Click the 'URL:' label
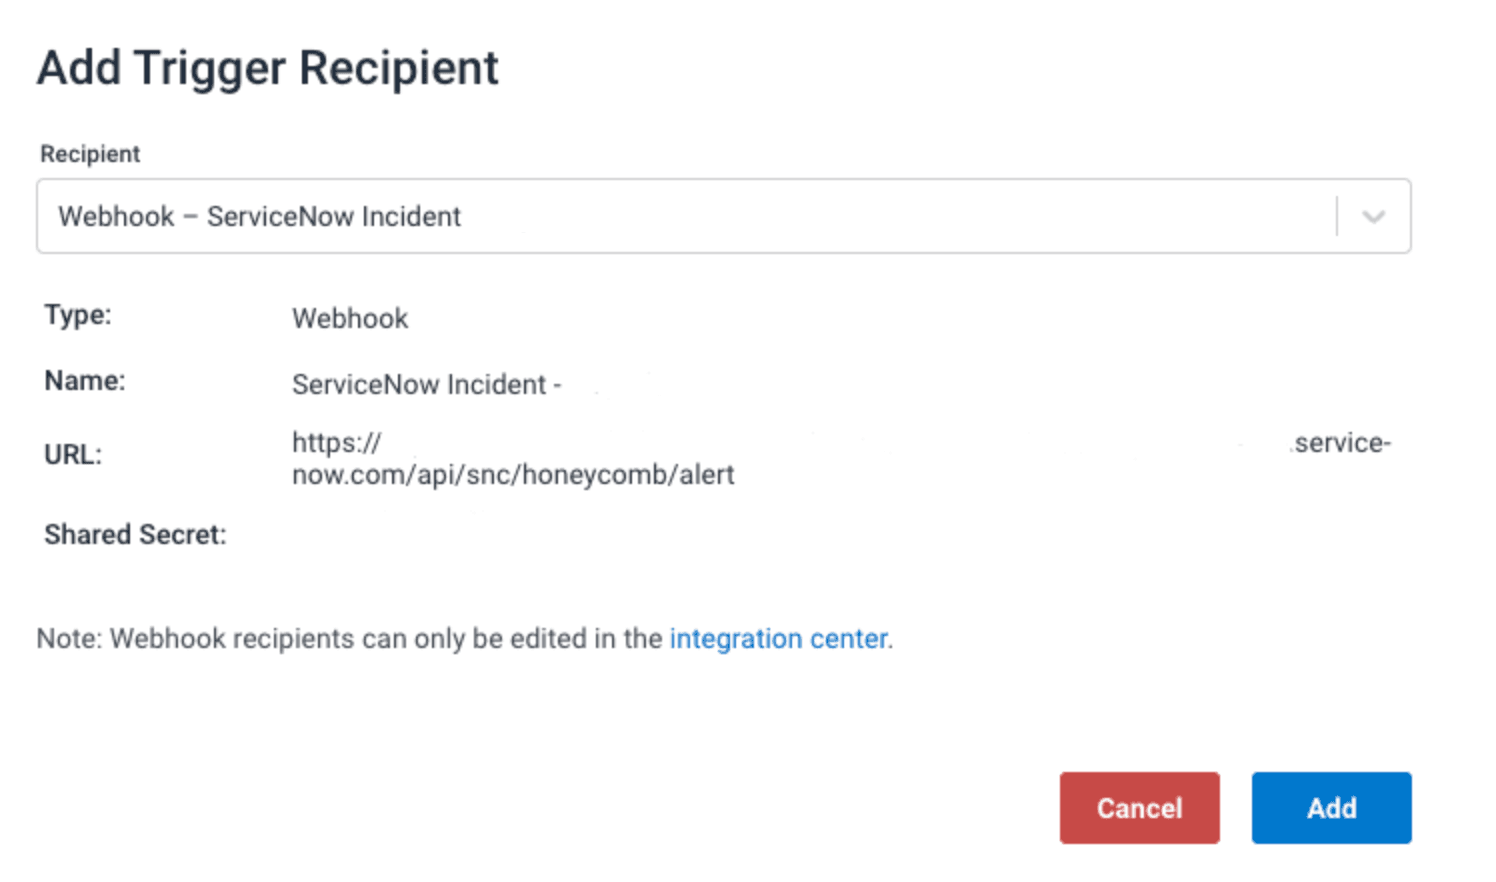This screenshot has width=1496, height=882. [x=73, y=455]
